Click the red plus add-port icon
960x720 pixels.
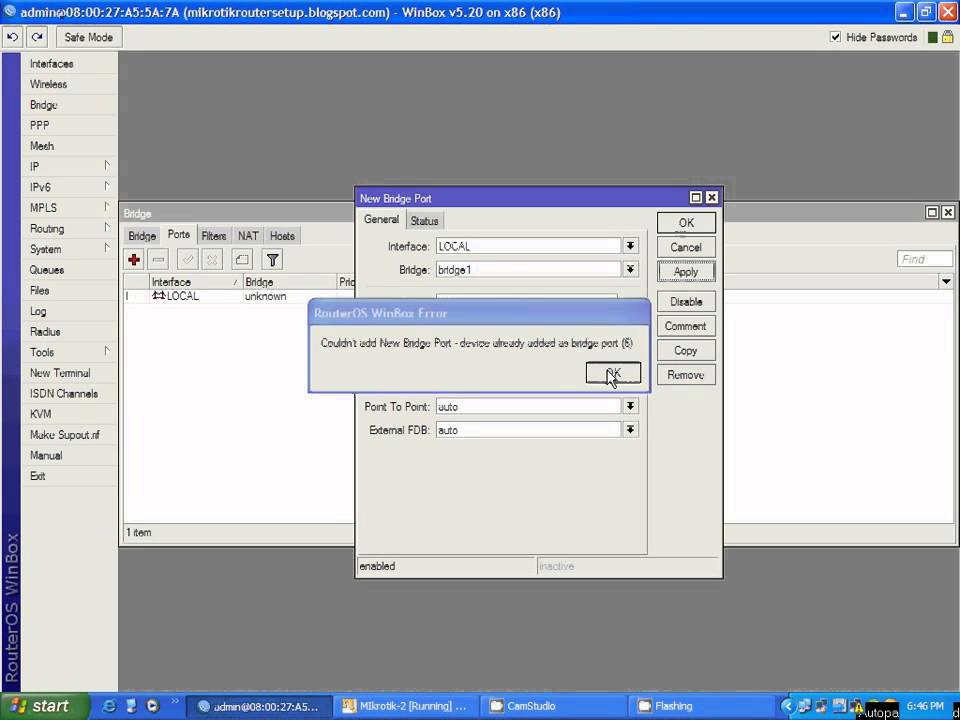(x=134, y=260)
